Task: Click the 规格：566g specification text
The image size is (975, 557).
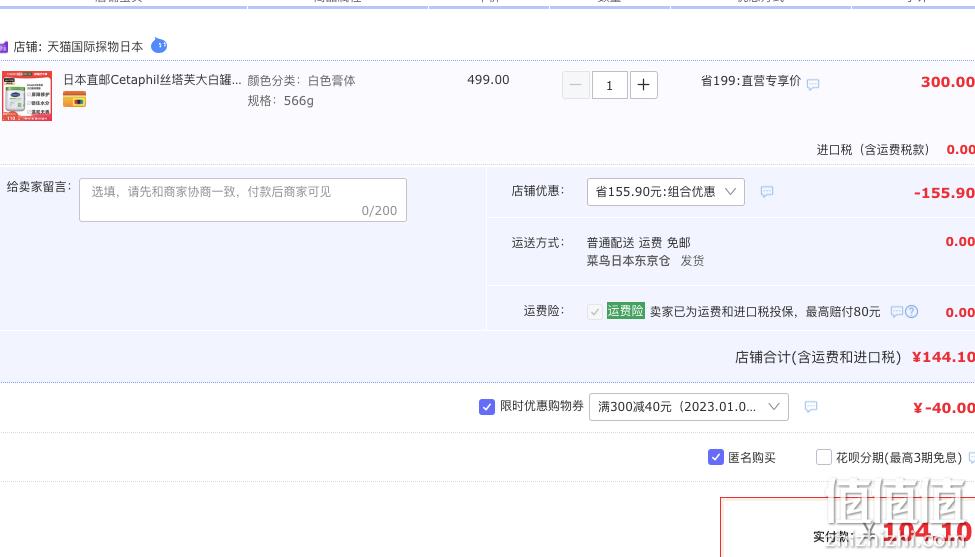Action: tap(280, 101)
